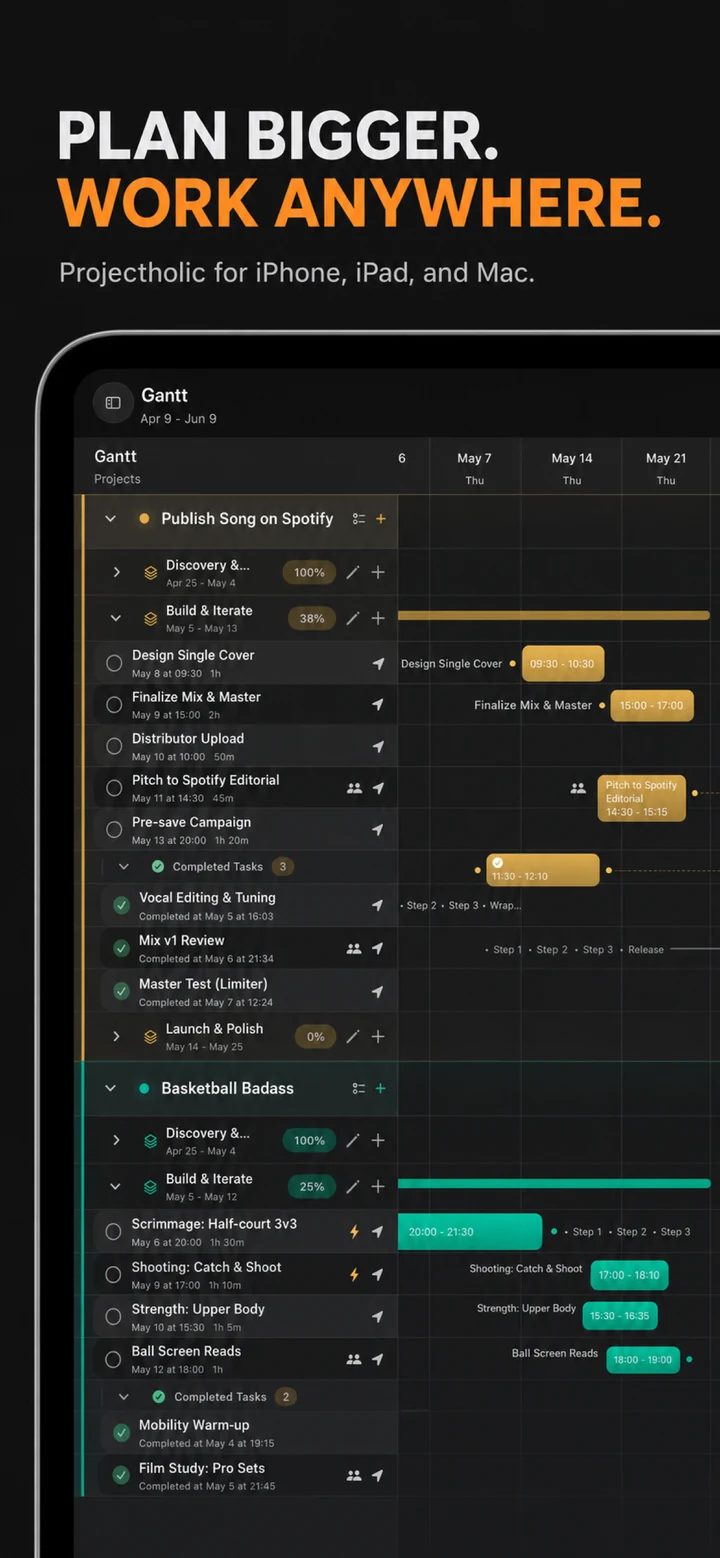Click the Release step on timeline

[646, 950]
